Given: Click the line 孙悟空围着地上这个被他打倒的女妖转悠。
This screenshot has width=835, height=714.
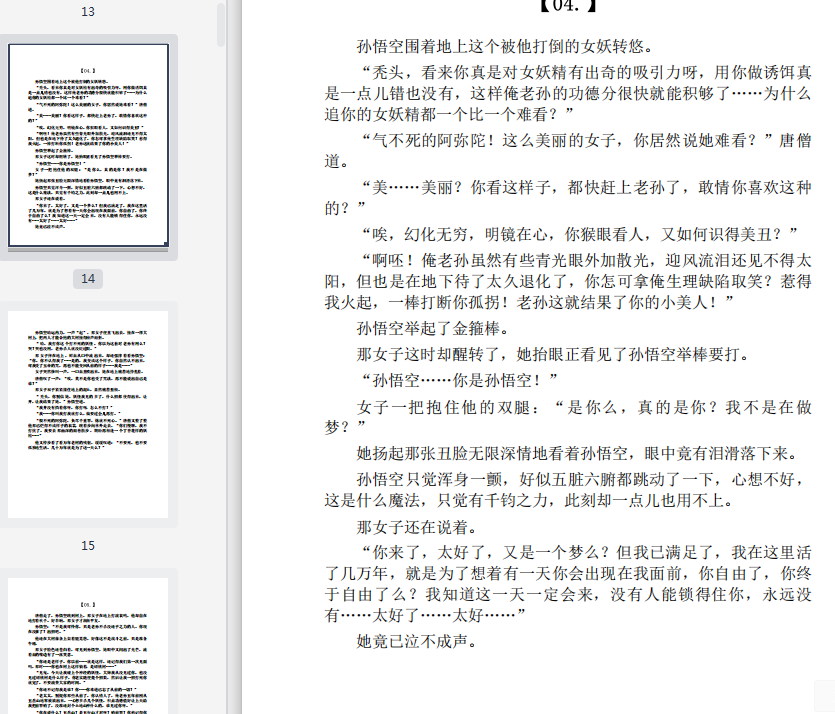Looking at the screenshot, I should [x=505, y=46].
